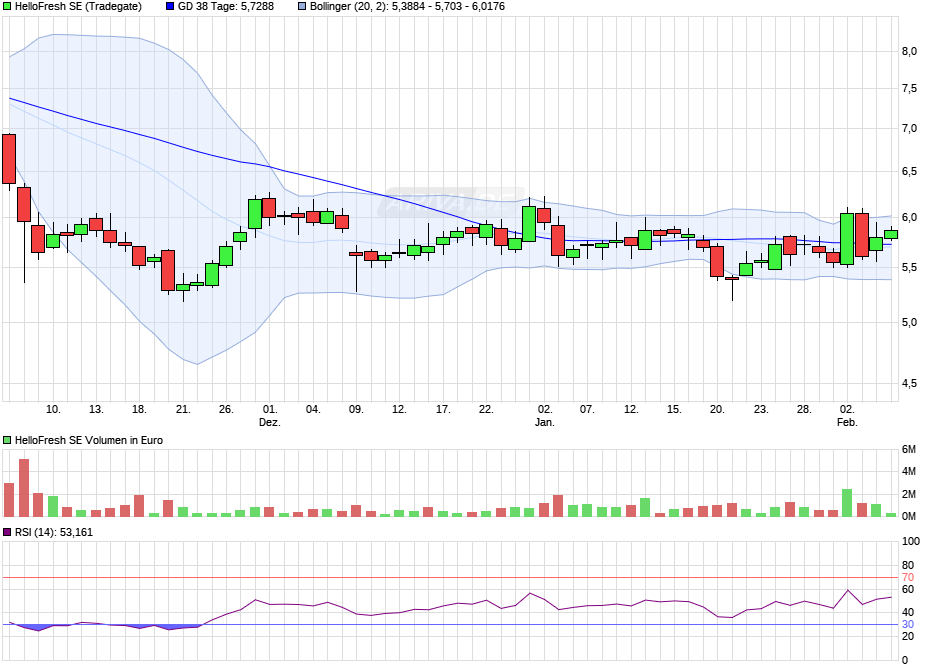This screenshot has width=940, height=670.
Task: Click the 7,0 price axis label
Action: (909, 128)
